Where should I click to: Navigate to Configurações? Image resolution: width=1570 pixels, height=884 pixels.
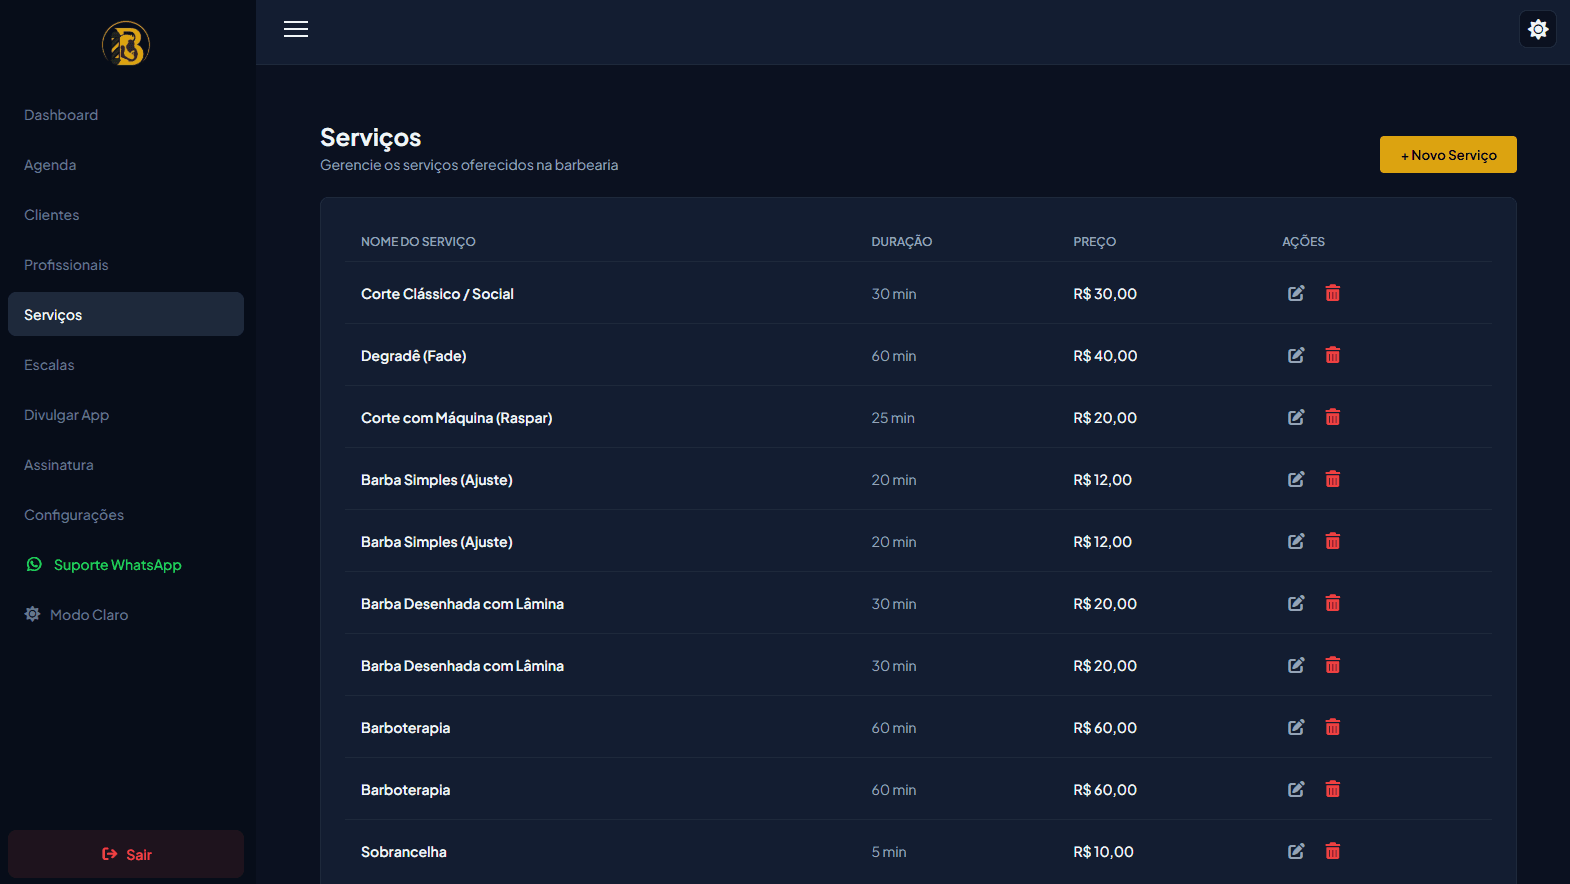74,515
